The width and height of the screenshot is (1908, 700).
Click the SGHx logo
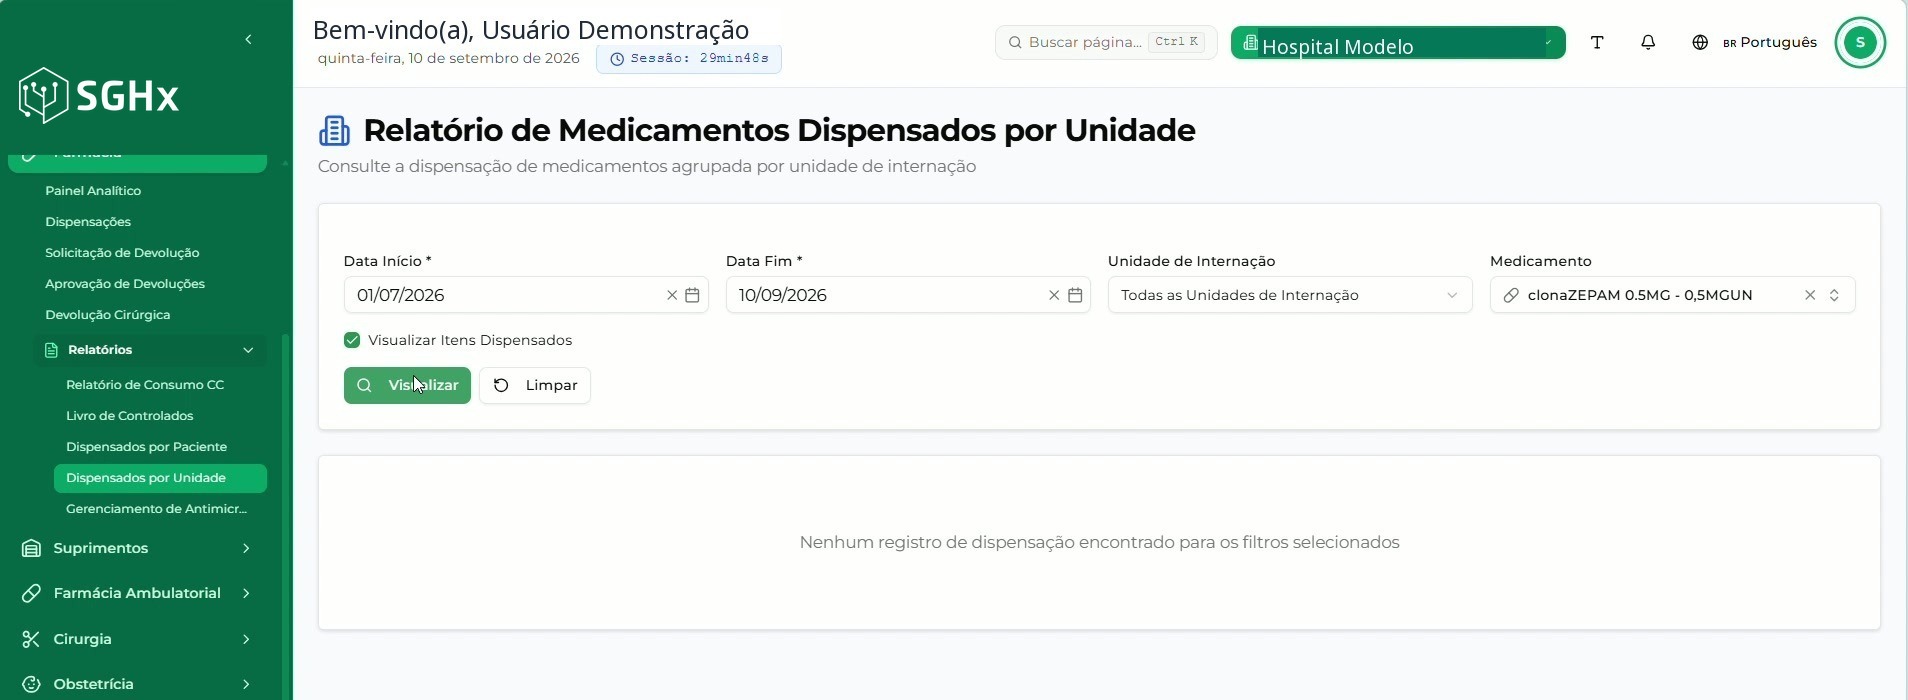(x=99, y=96)
